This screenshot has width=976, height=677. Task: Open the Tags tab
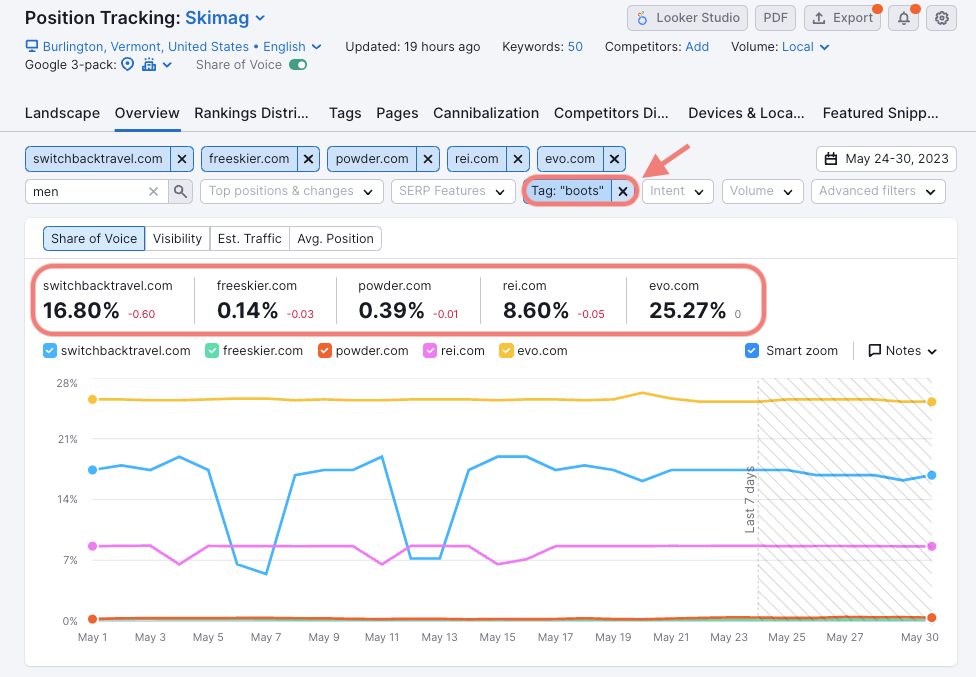click(345, 113)
